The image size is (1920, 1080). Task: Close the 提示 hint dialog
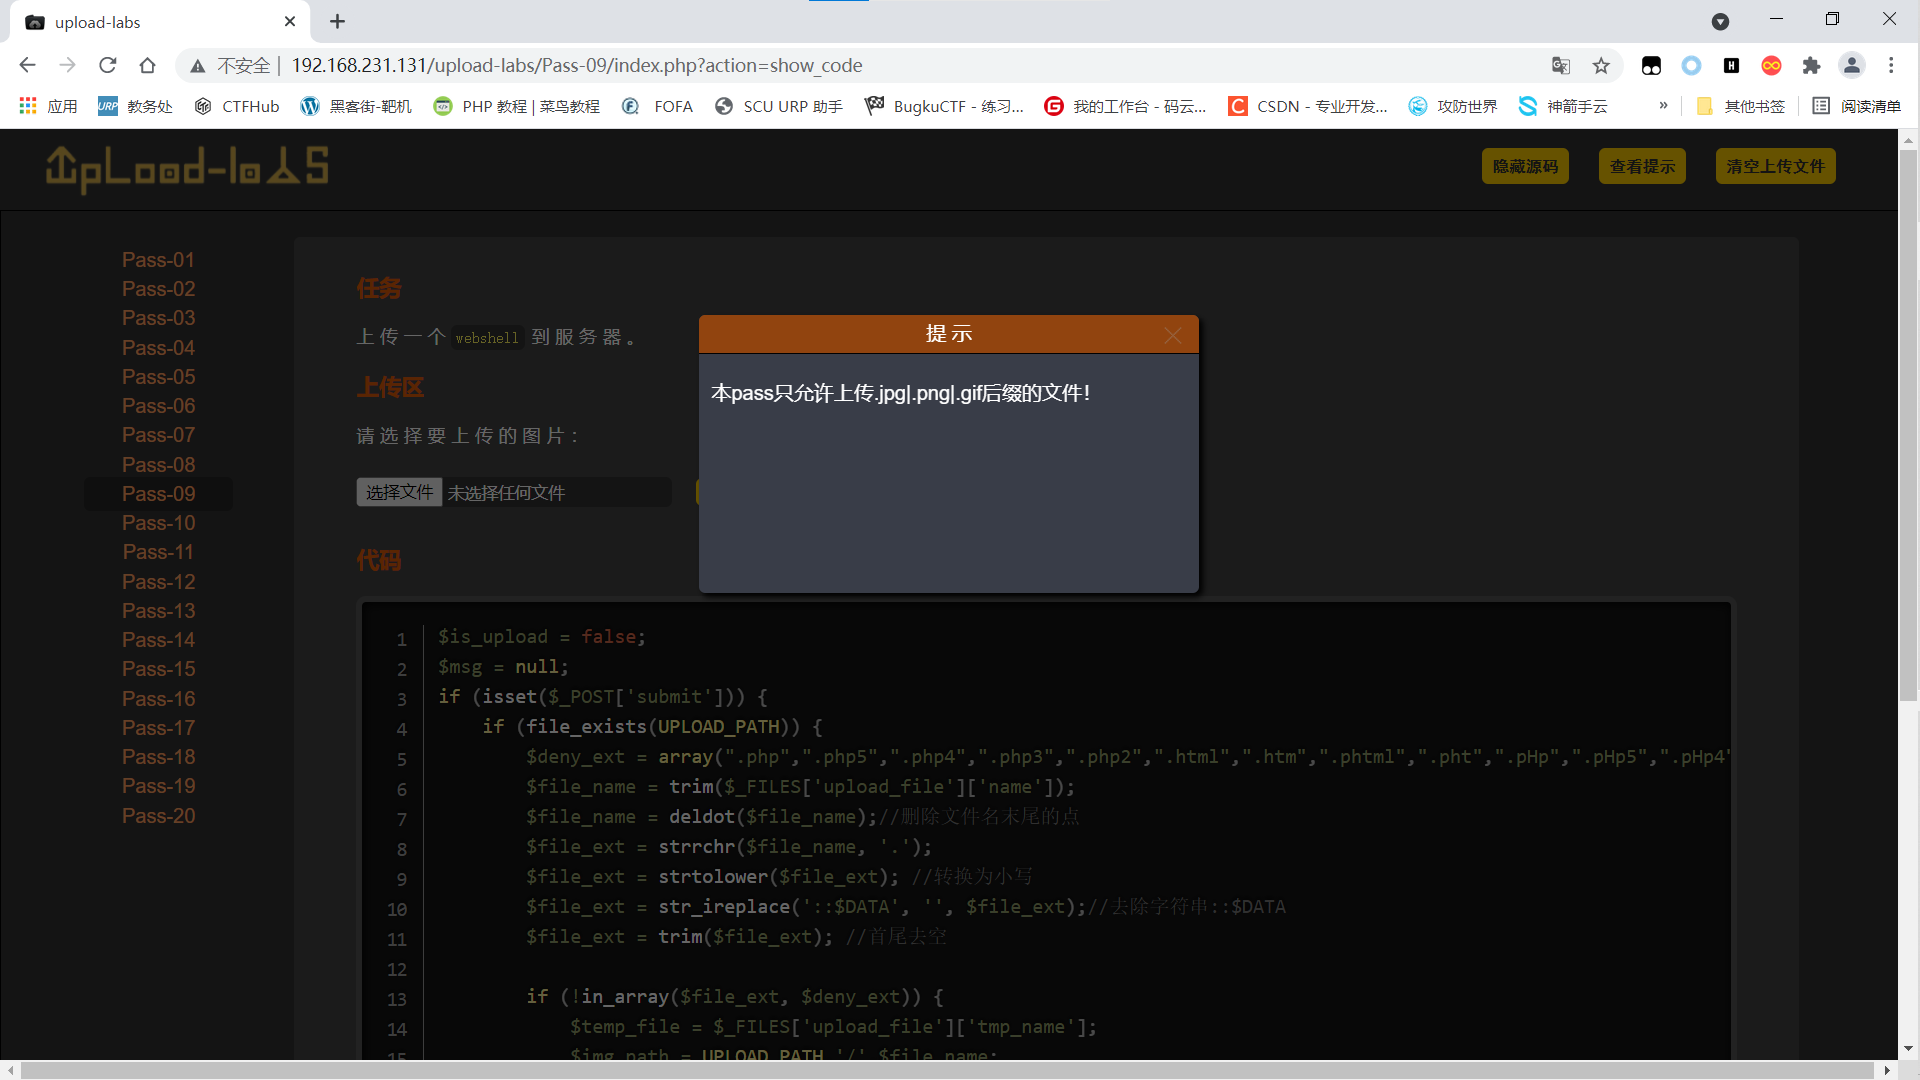point(1173,335)
